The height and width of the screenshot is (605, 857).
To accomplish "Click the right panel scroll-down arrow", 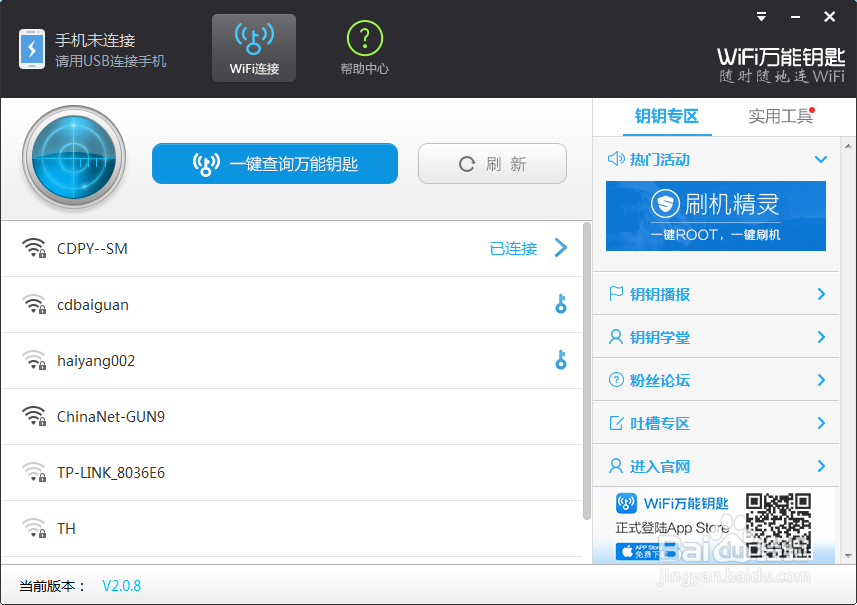I will [x=848, y=556].
